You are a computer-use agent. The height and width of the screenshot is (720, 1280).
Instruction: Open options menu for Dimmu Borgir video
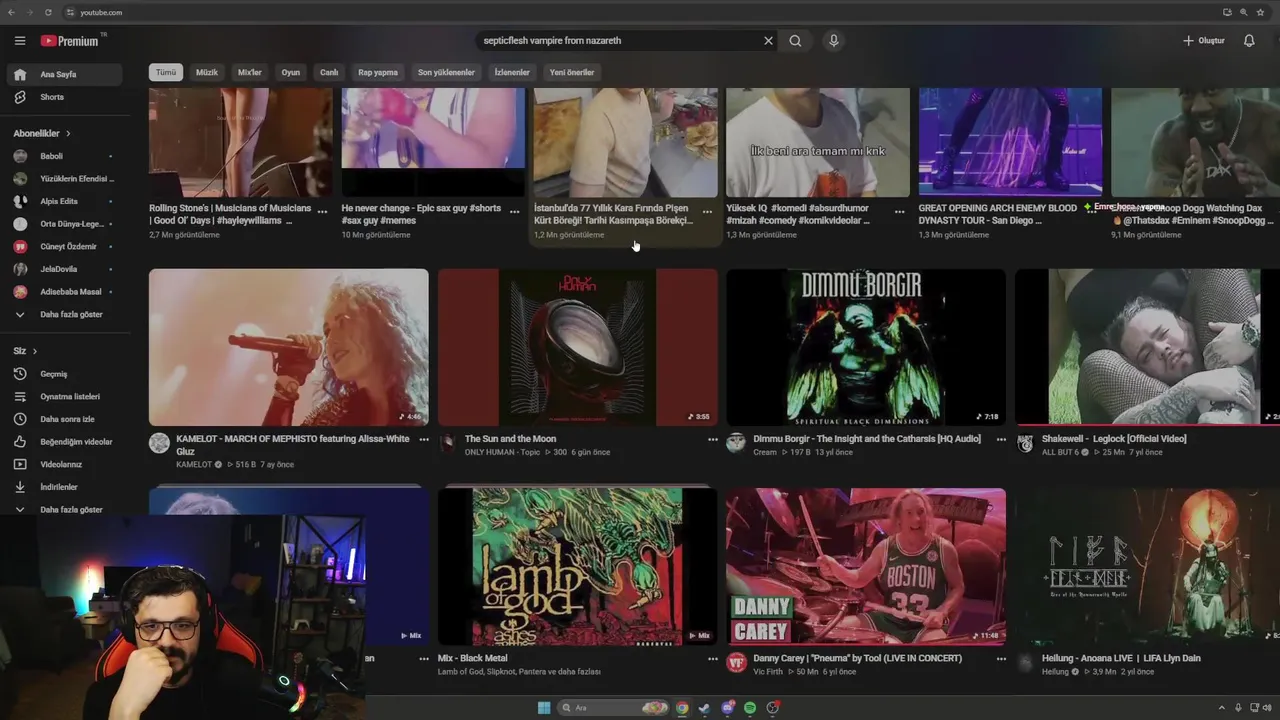click(x=1001, y=439)
